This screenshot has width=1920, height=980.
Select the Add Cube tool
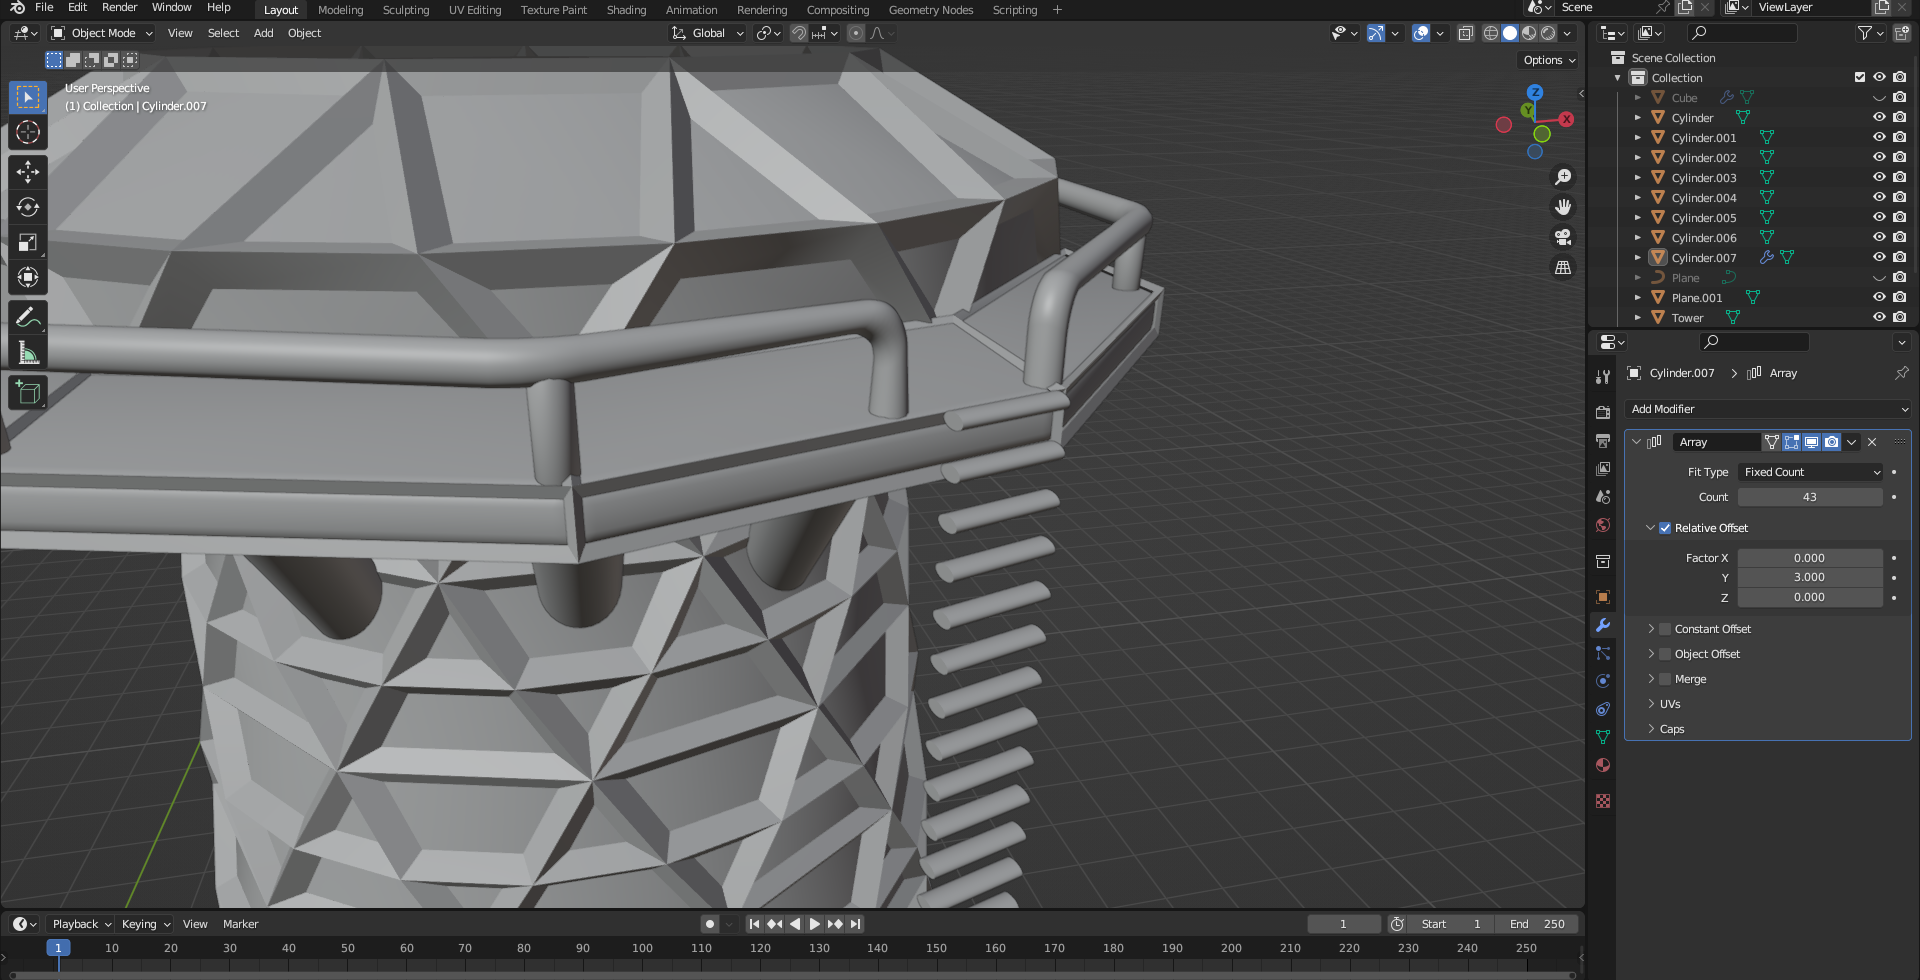coord(28,393)
